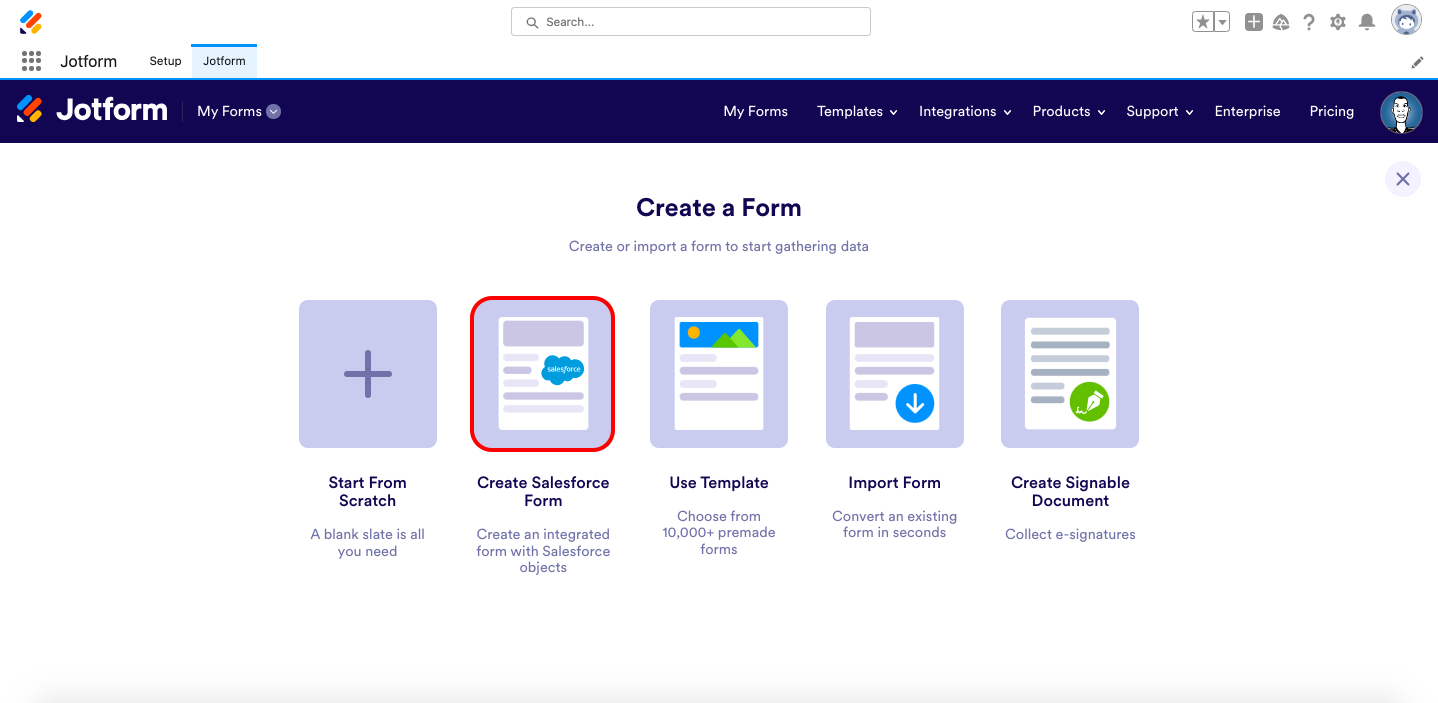Screen dimensions: 1438x703
Task: Click the Import Form title text
Action: (x=895, y=483)
